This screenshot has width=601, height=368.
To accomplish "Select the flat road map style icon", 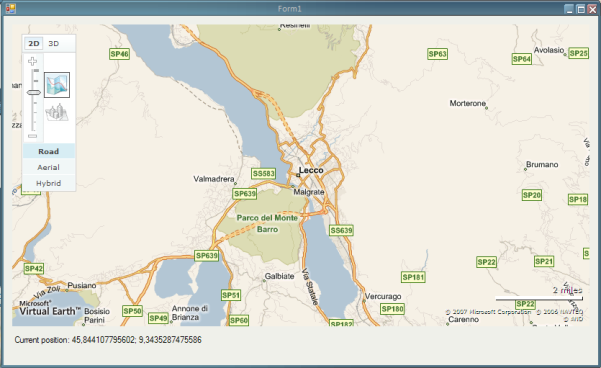I will coord(57,85).
